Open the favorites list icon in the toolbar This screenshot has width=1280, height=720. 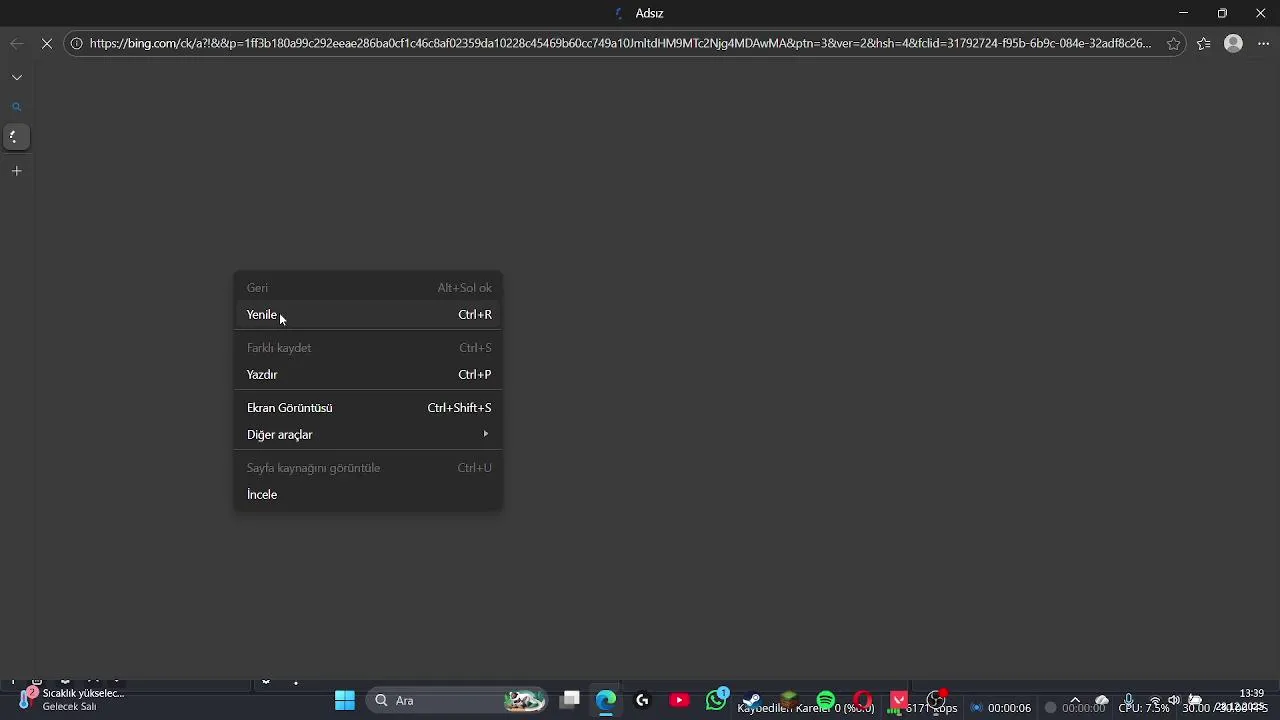coord(1203,43)
